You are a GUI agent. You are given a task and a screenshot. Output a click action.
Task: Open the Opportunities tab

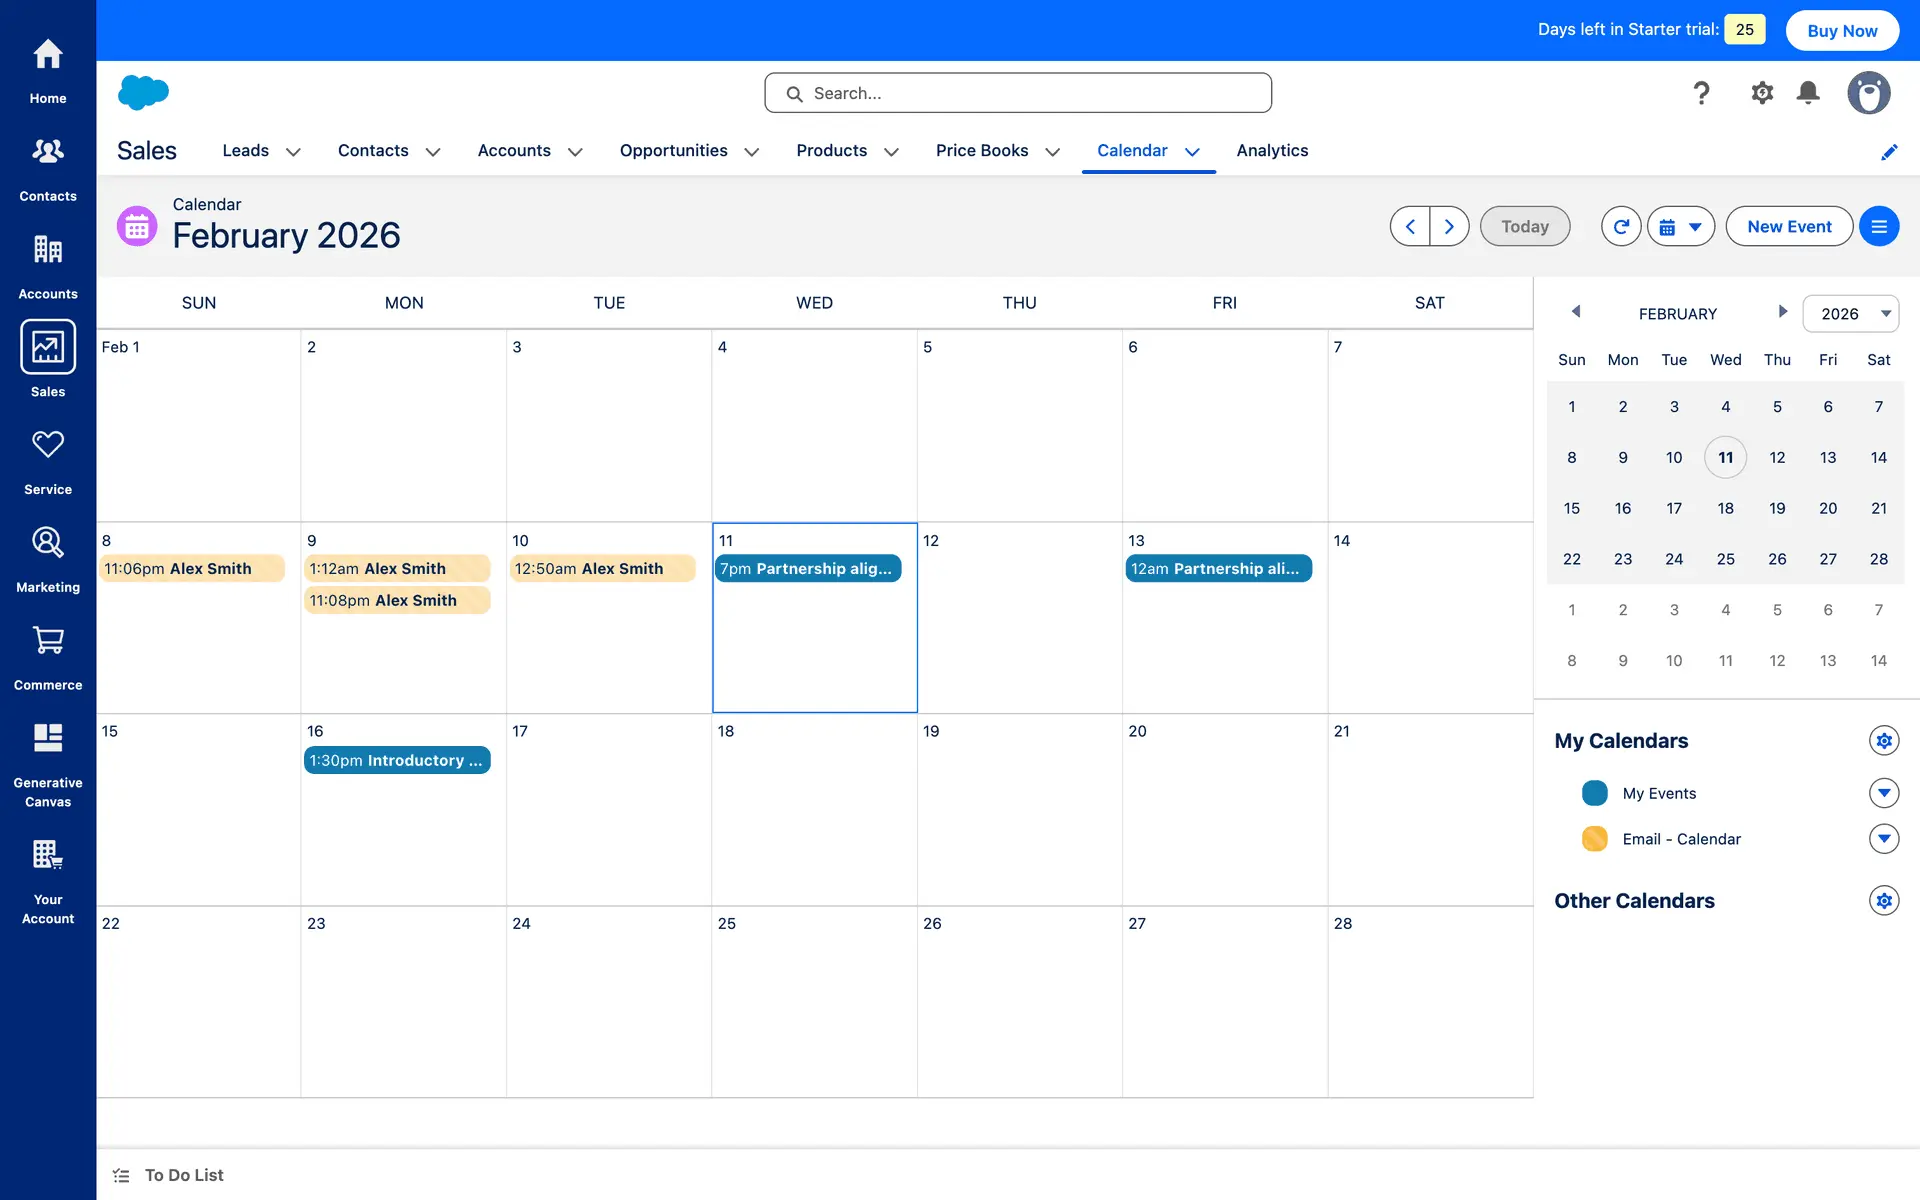click(673, 151)
